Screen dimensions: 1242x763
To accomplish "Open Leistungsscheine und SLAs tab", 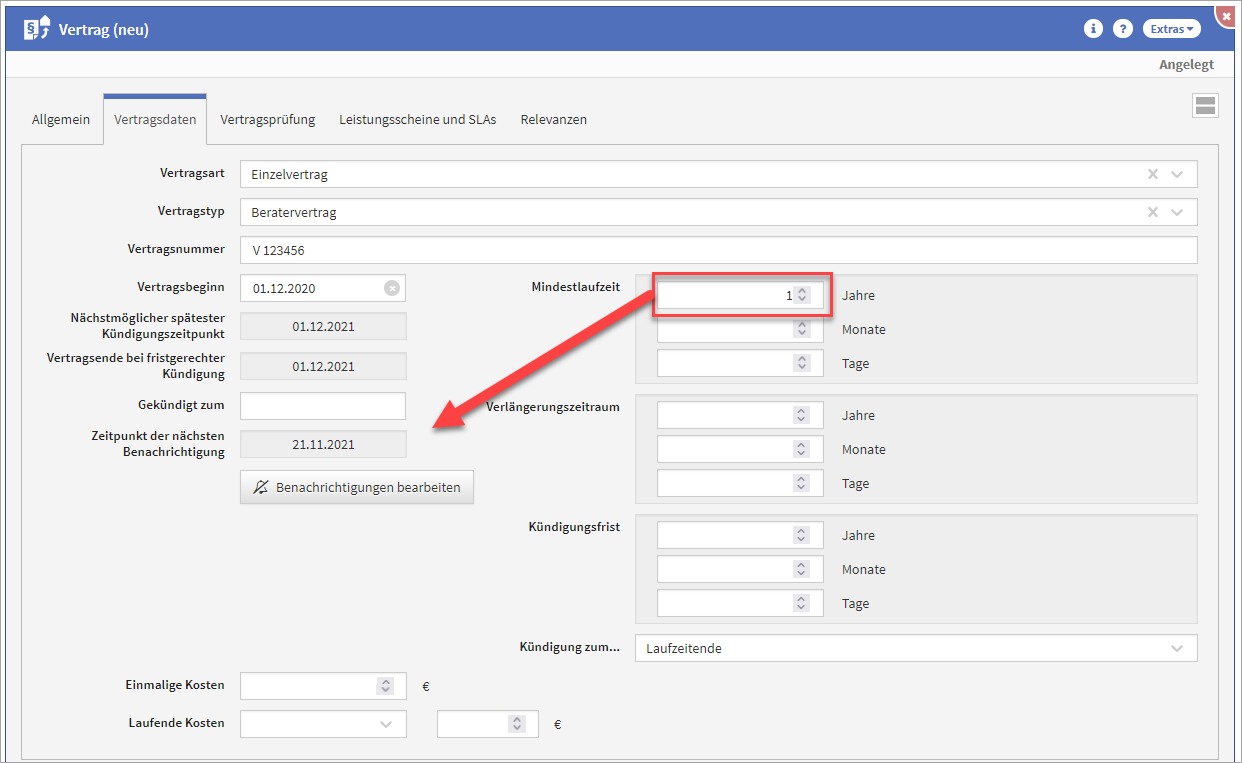I will (417, 119).
